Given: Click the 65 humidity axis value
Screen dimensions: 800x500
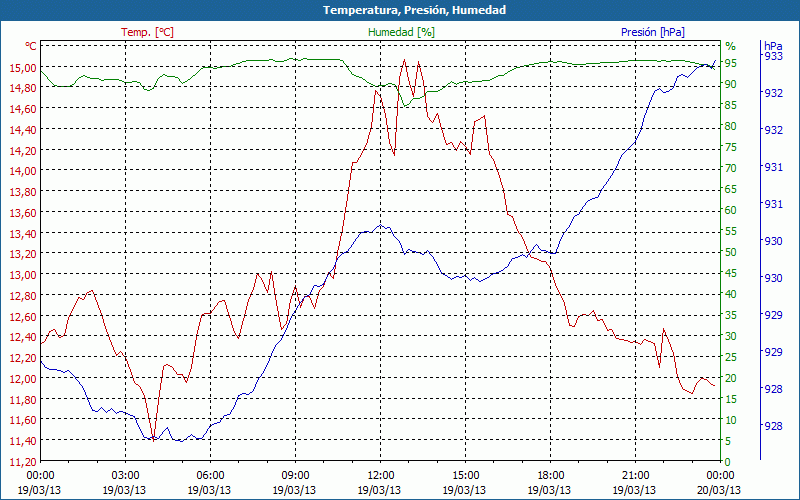Looking at the screenshot, I should 731,189.
